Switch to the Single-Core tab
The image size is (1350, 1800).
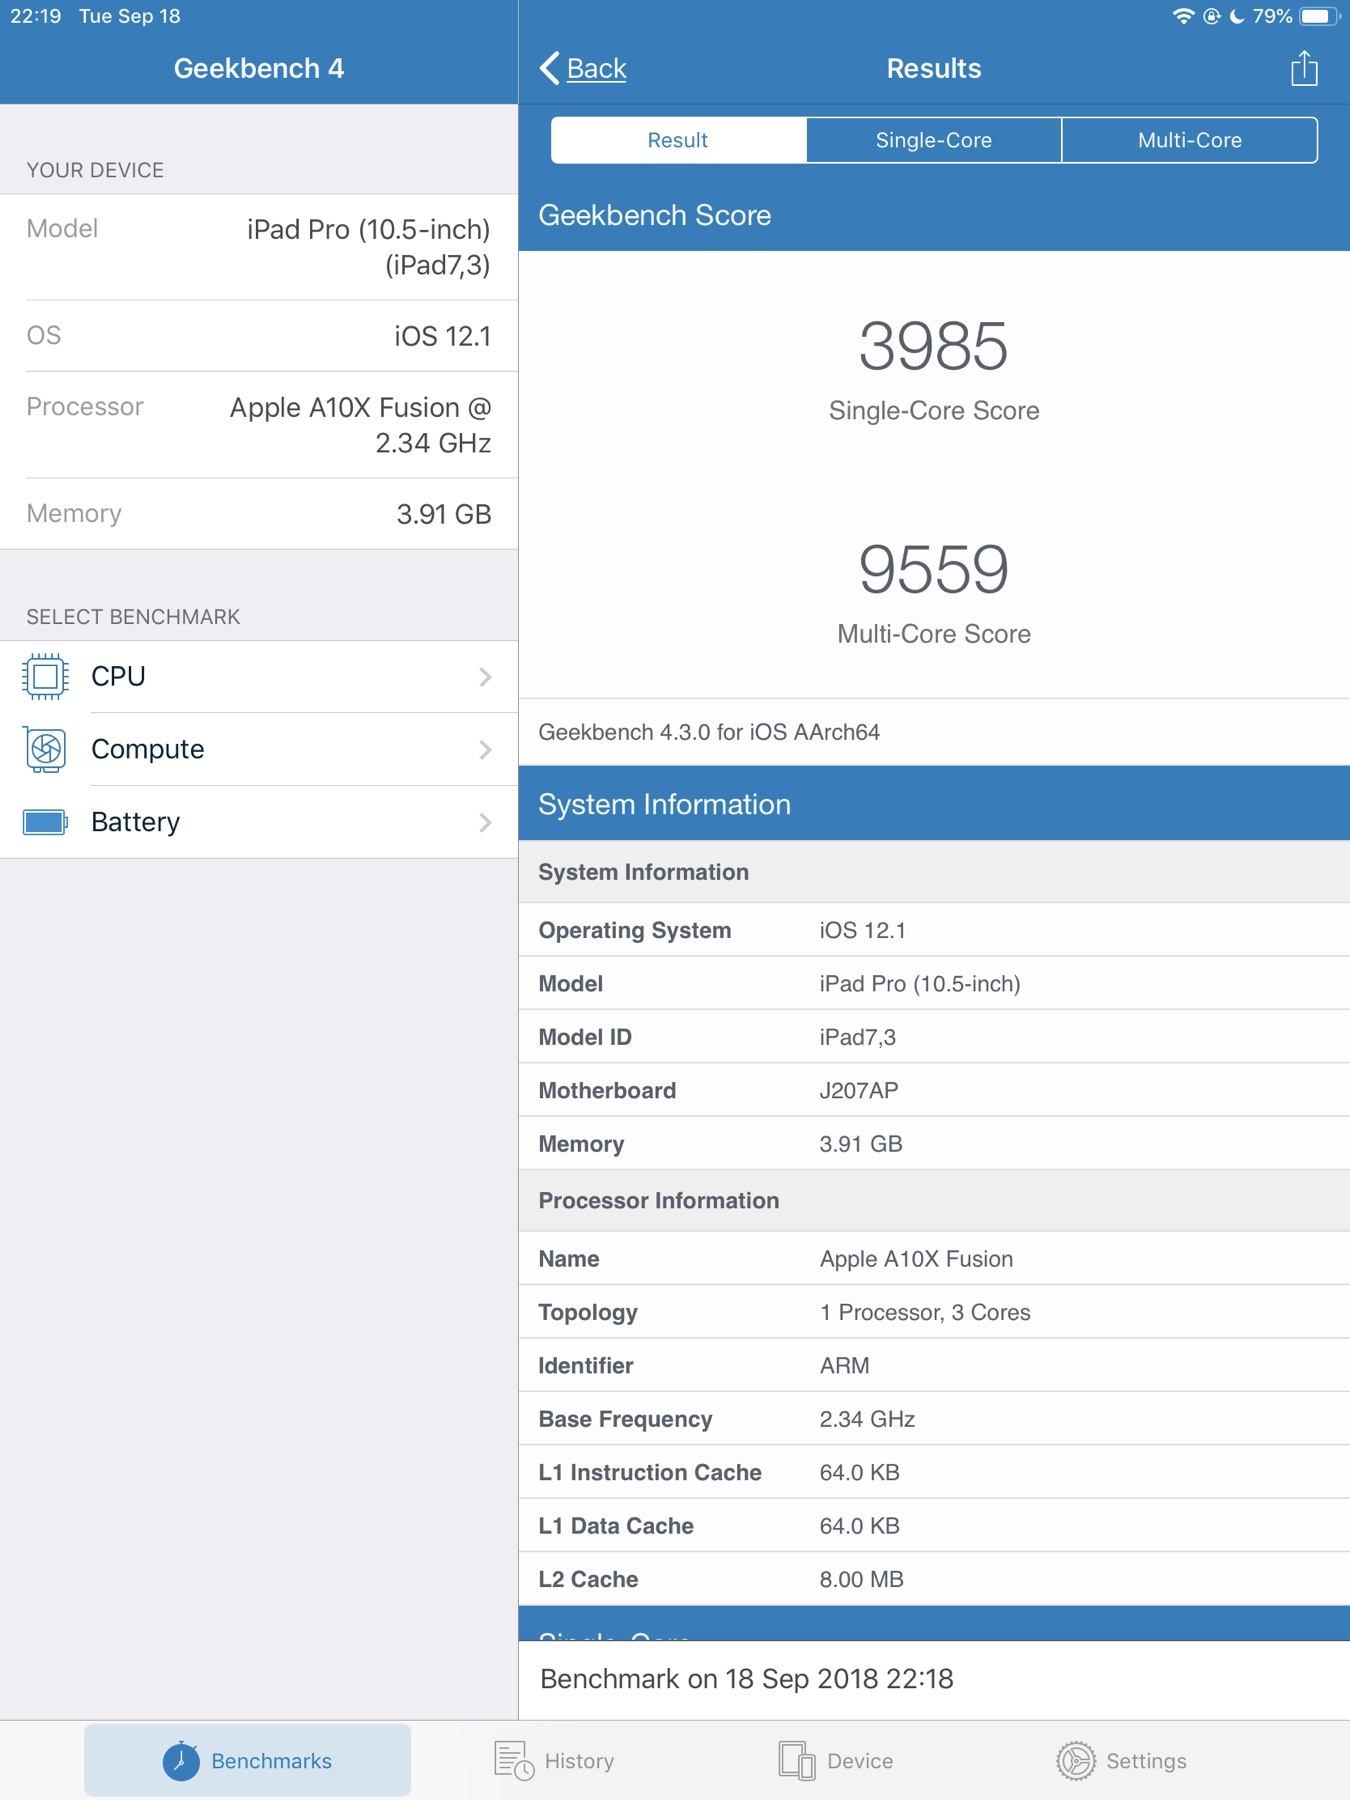[934, 140]
